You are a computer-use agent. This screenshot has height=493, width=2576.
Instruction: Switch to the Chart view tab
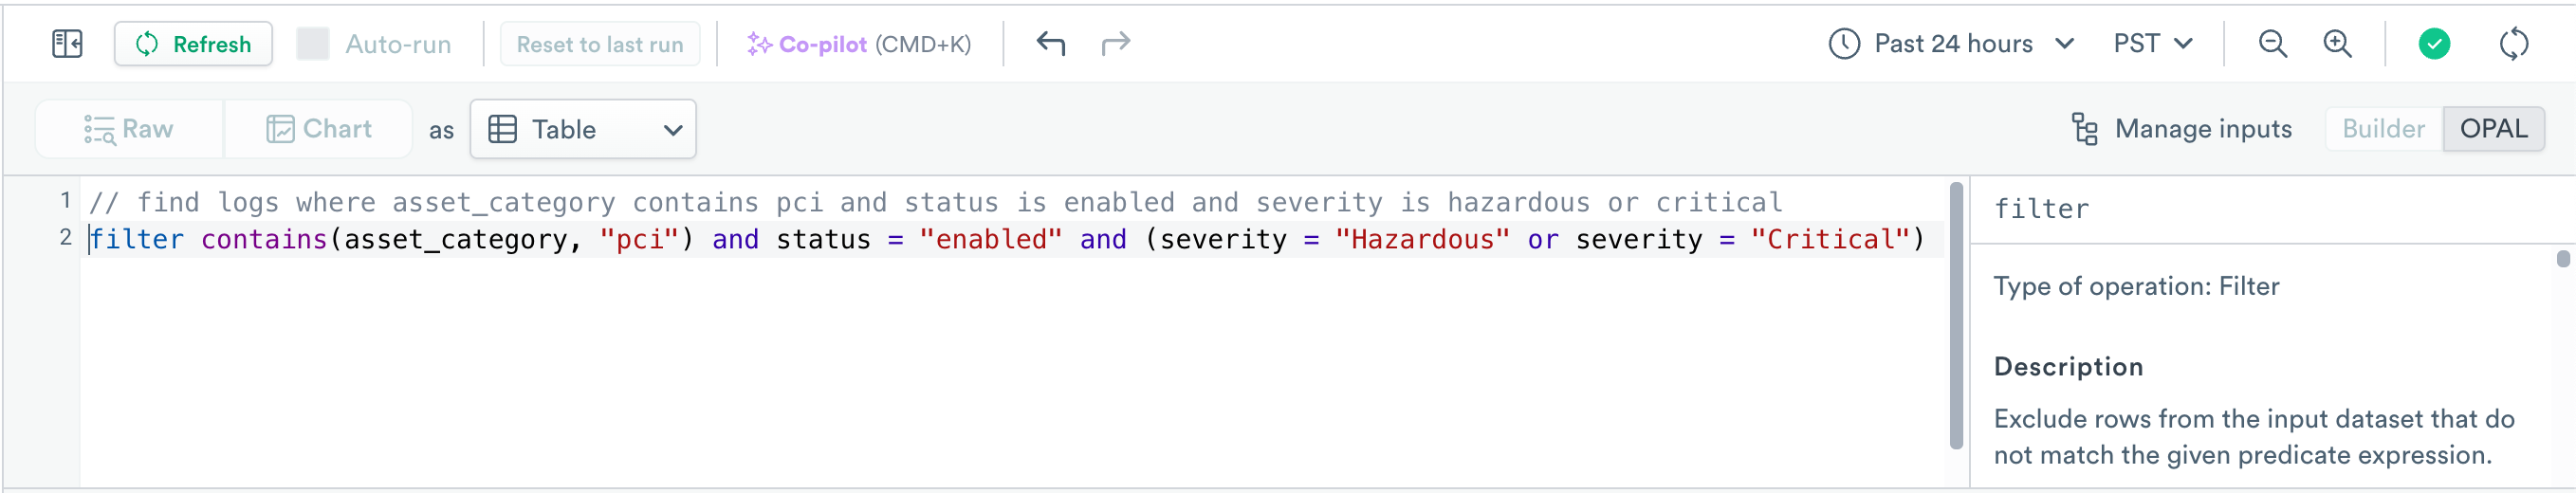click(319, 129)
